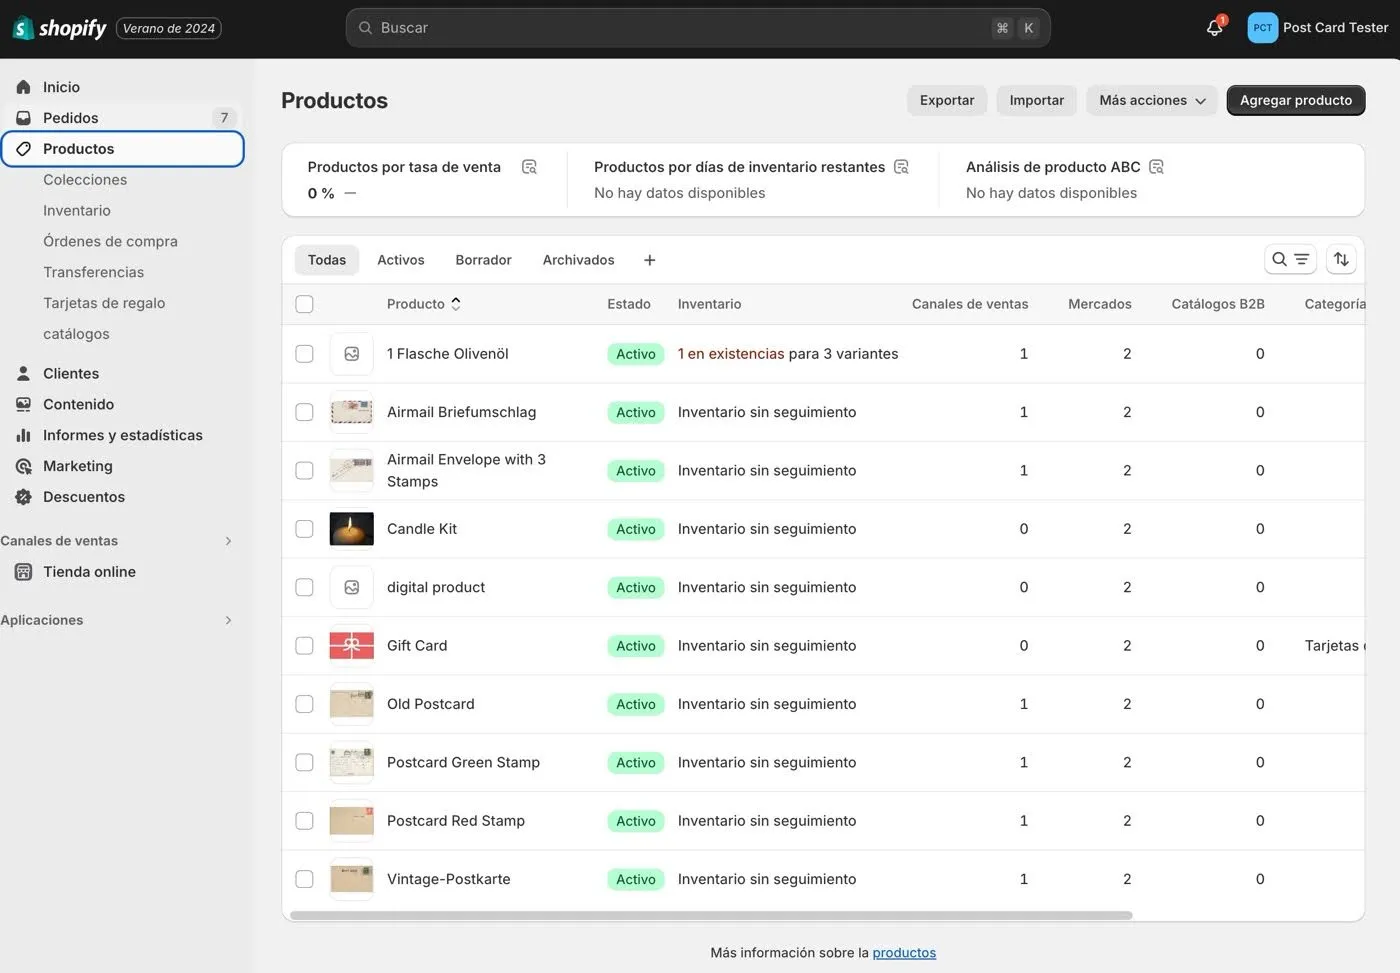1400x973 pixels.
Task: Open the Más acciones dropdown
Action: pos(1151,100)
